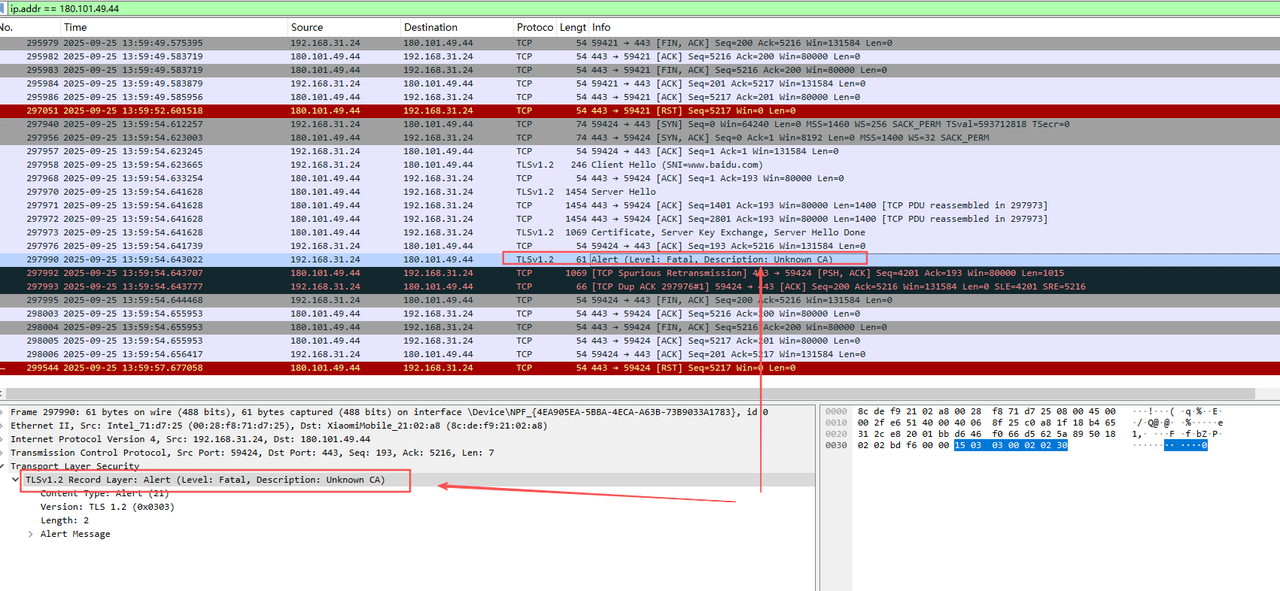Image resolution: width=1280 pixels, height=591 pixels.
Task: Sort by the Source column header
Action: pyautogui.click(x=307, y=27)
